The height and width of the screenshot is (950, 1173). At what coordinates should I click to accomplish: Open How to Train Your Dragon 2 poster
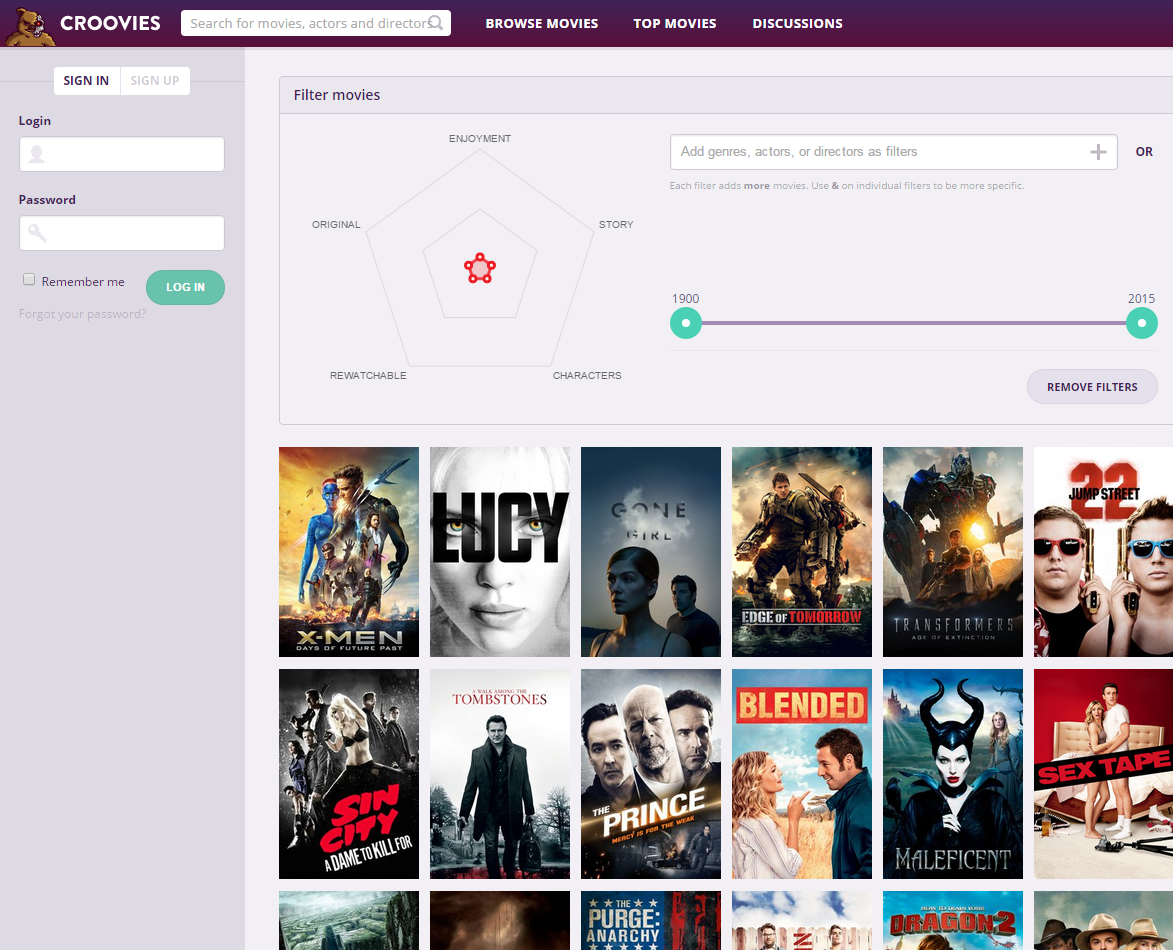(x=953, y=921)
